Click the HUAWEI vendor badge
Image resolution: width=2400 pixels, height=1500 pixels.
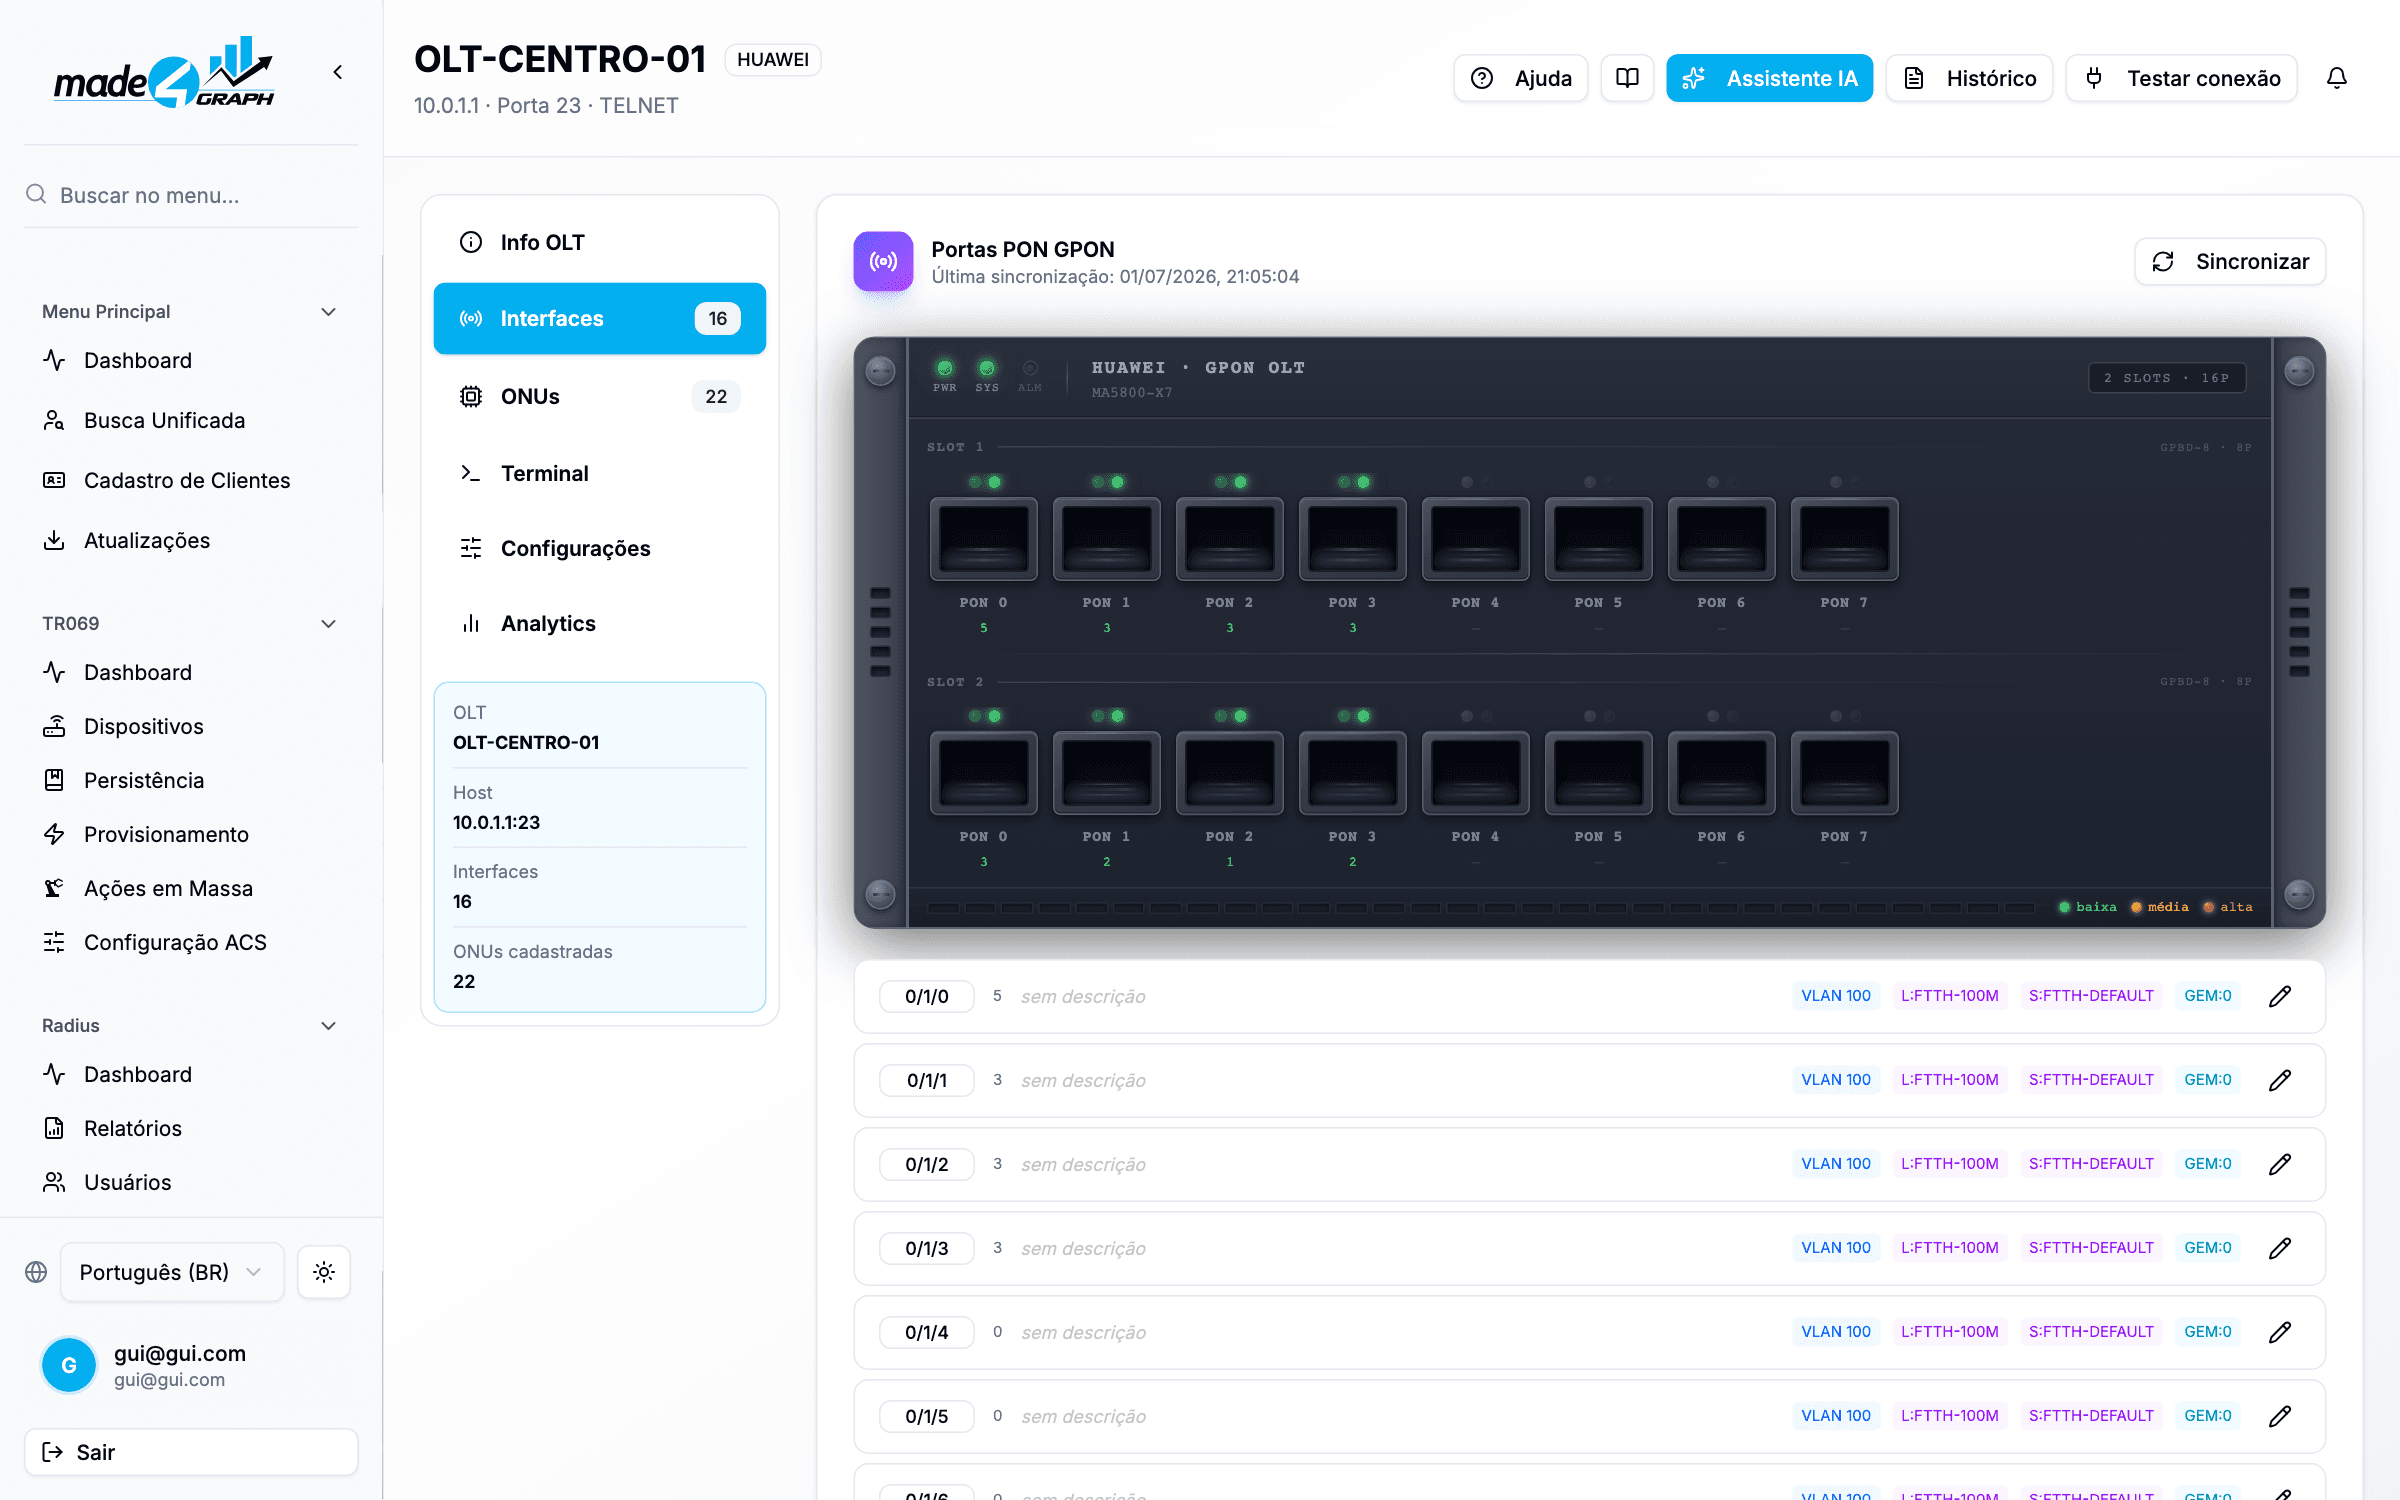773,60
